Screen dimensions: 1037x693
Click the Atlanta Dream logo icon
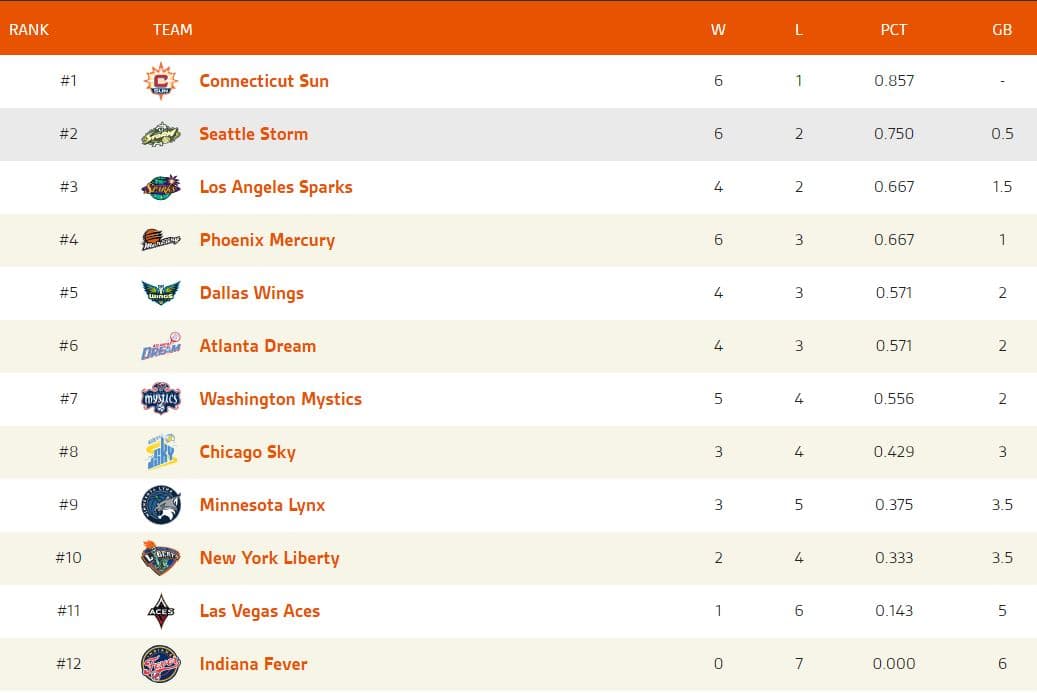(x=161, y=346)
